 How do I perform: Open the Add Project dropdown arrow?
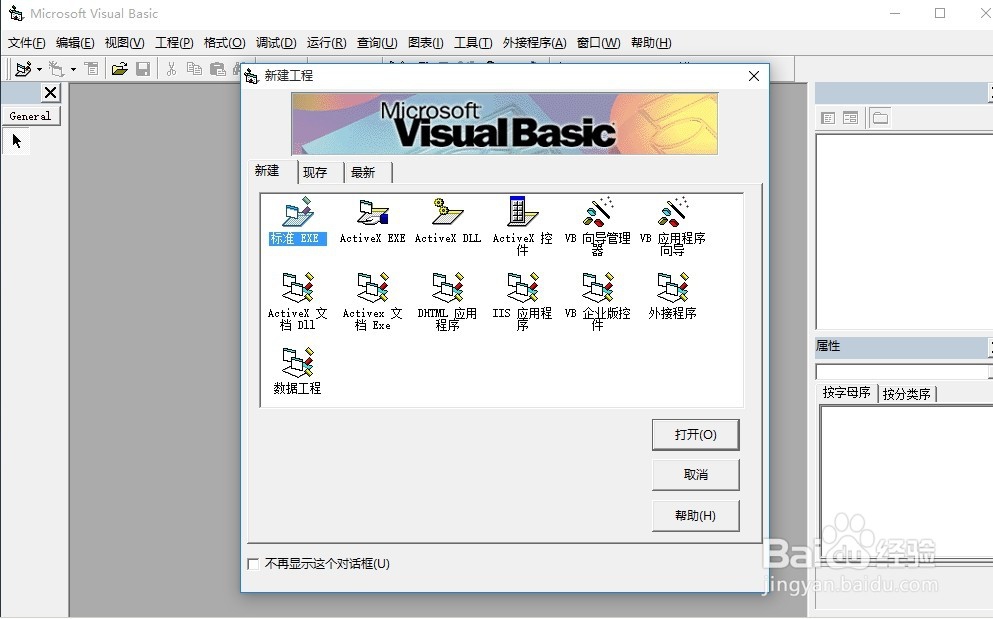click(39, 69)
